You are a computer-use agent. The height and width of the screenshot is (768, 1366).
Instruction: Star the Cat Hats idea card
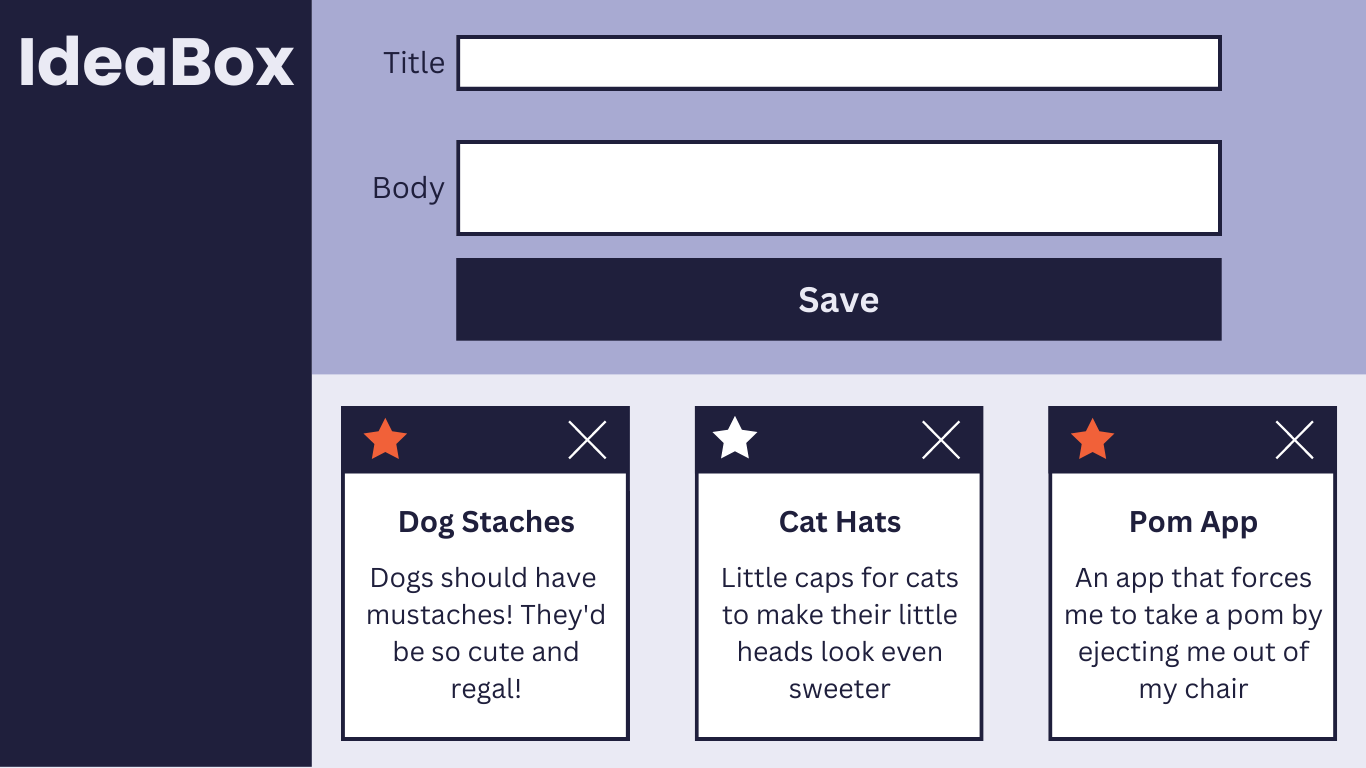[x=735, y=439]
